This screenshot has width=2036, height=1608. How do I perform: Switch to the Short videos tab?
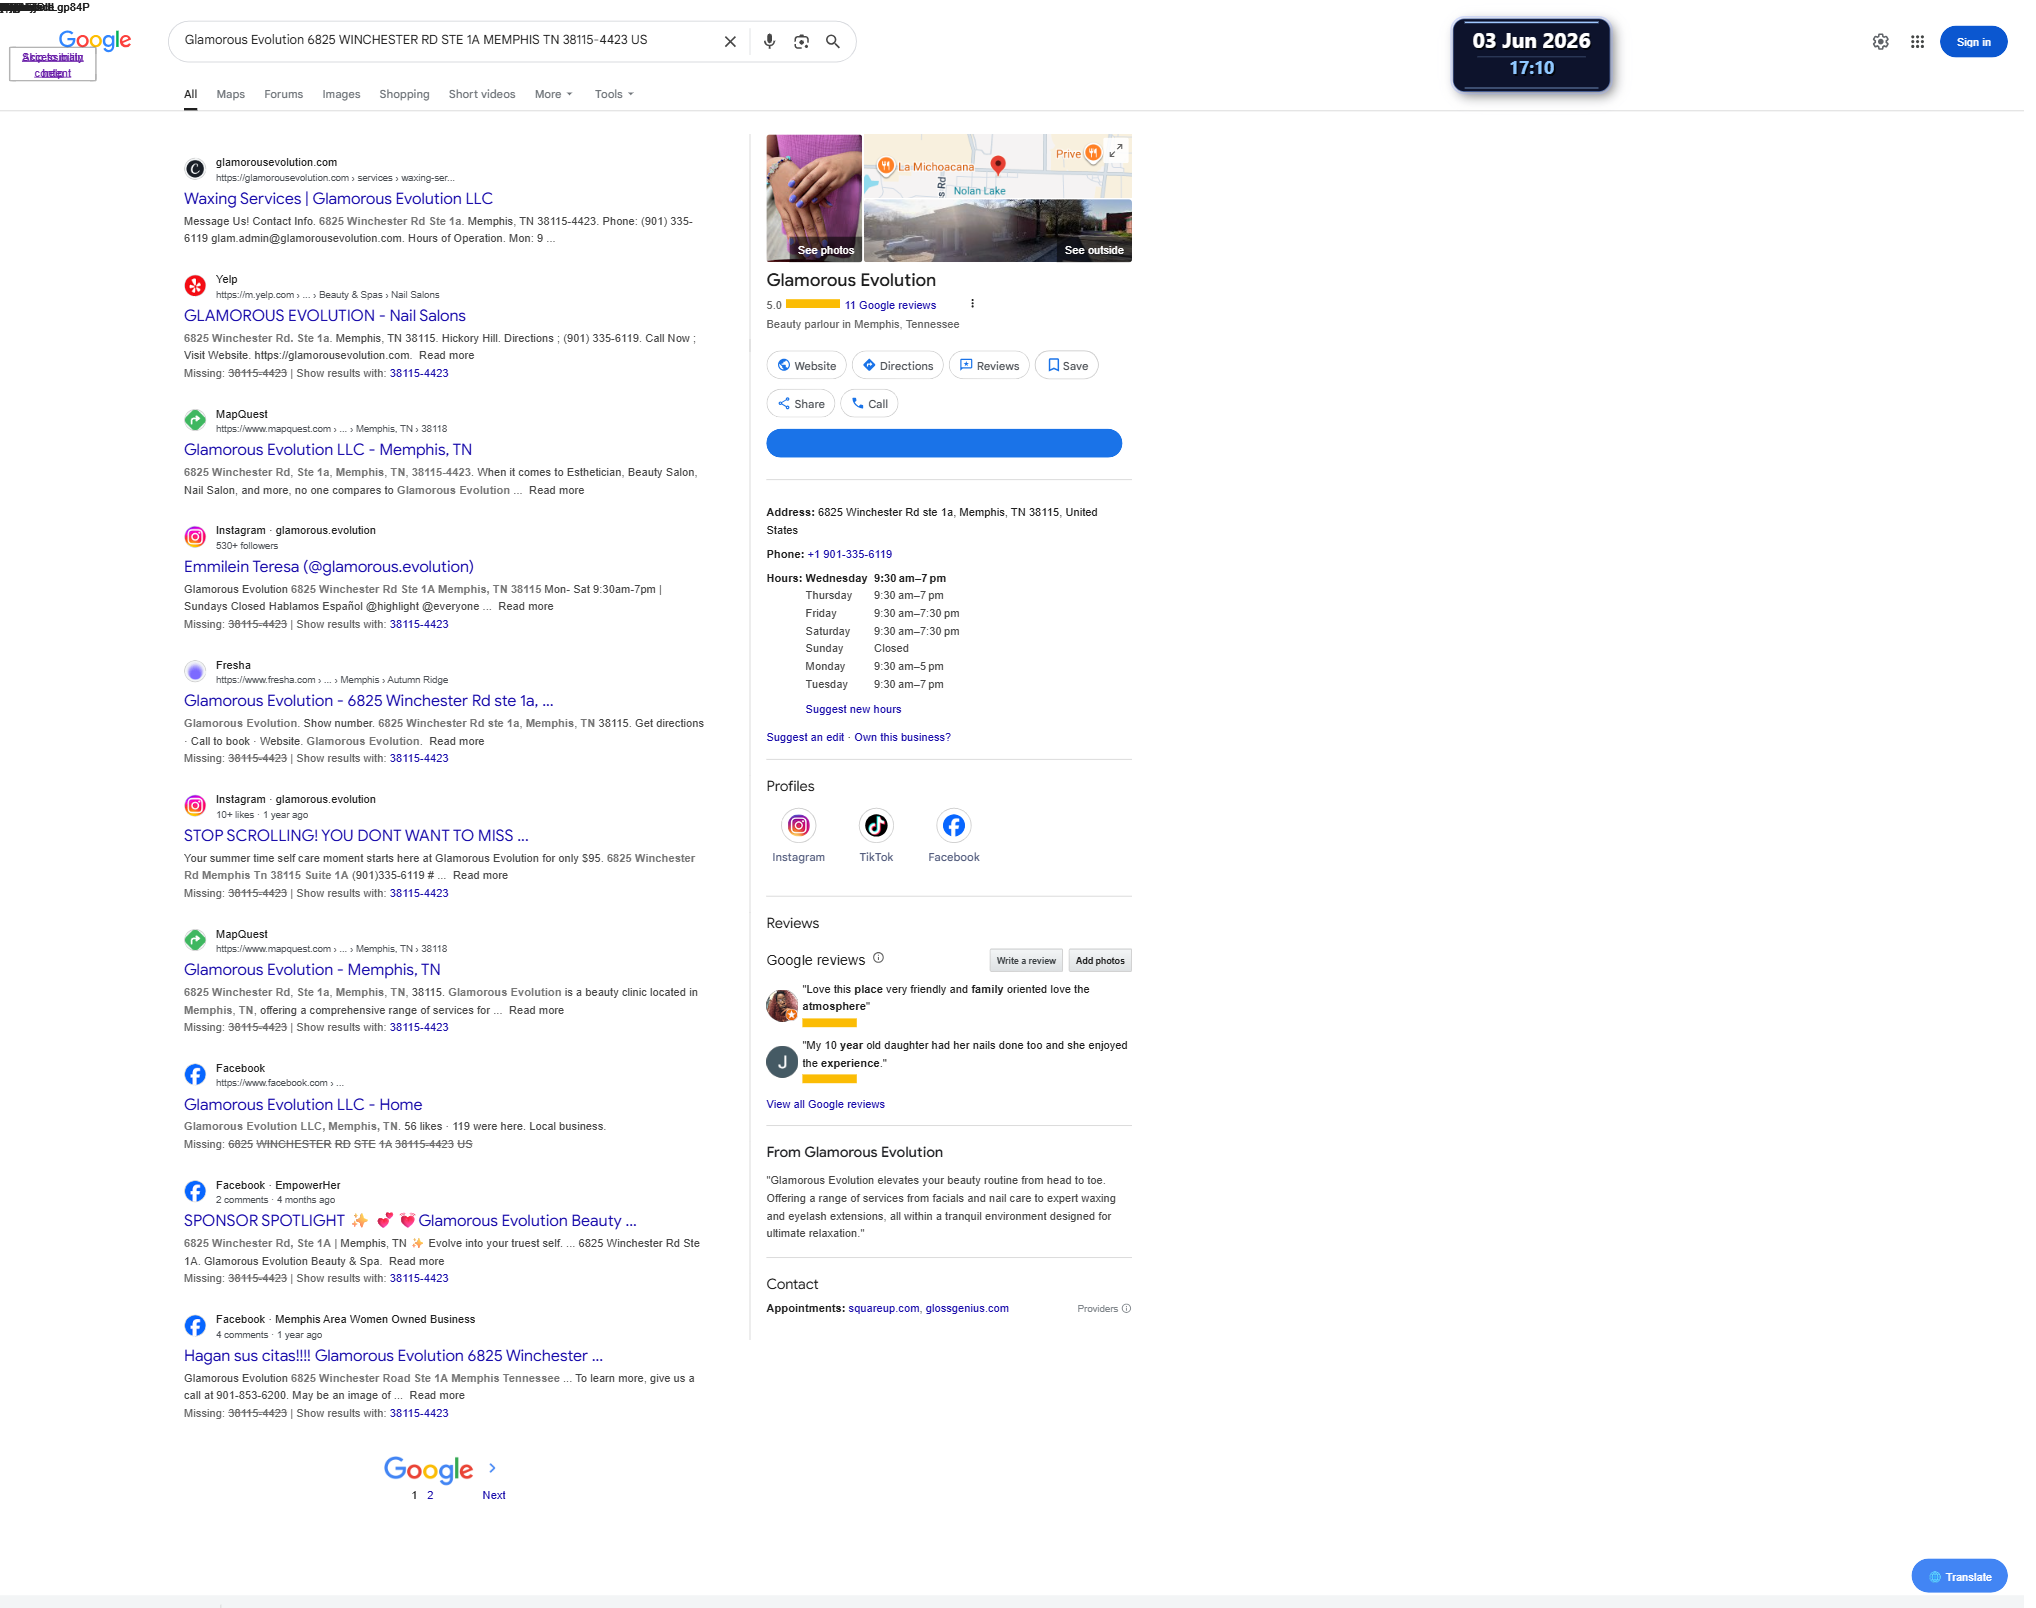482,94
